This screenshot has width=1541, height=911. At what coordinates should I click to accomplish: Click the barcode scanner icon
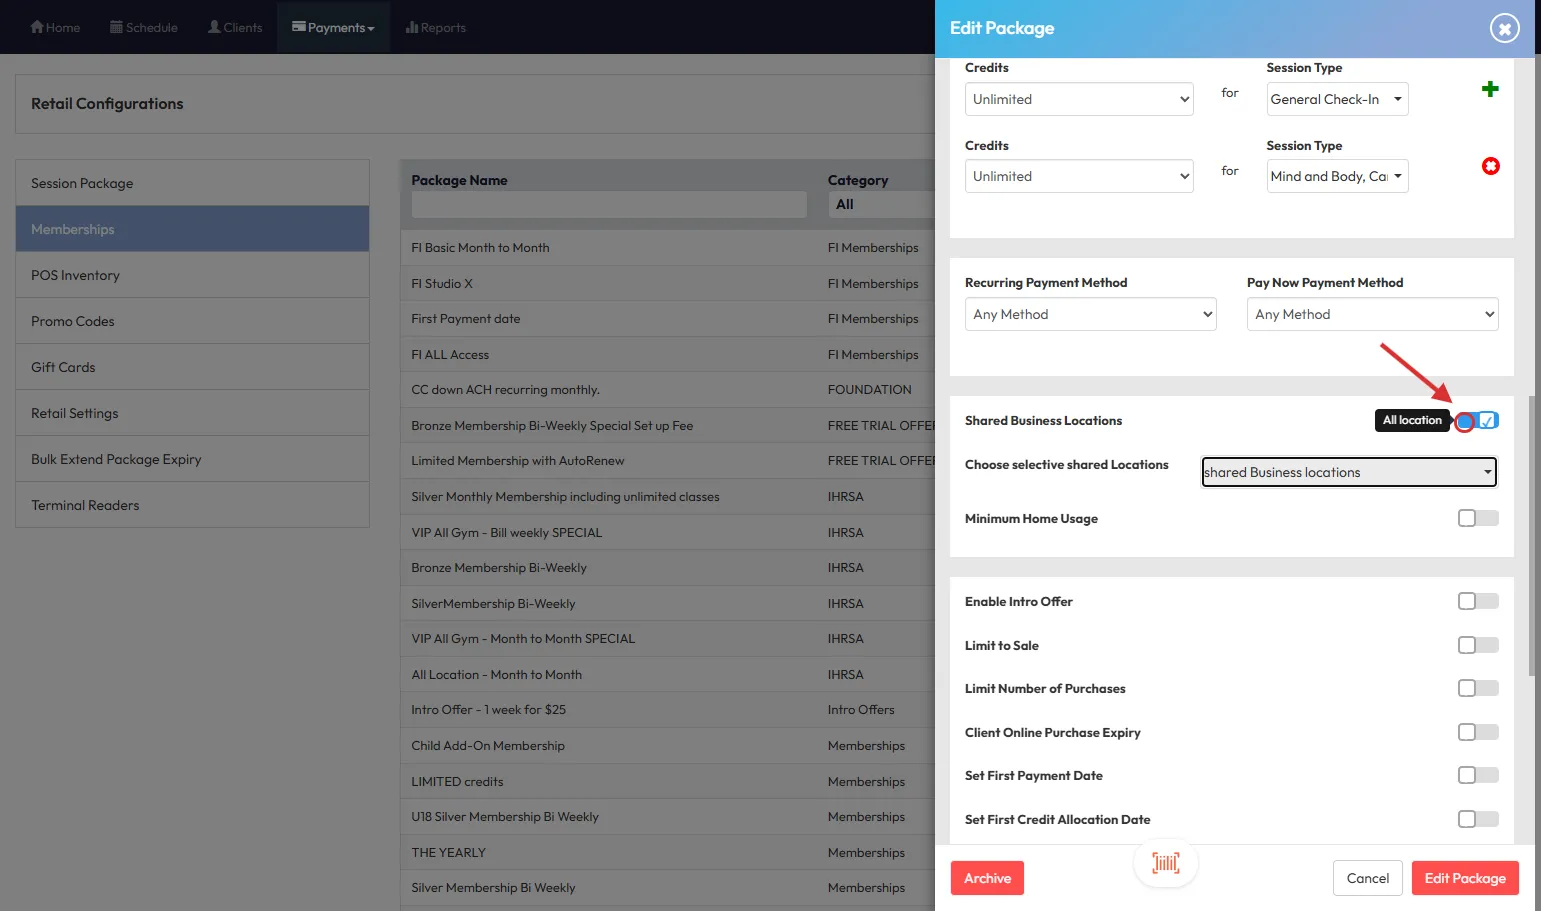pyautogui.click(x=1165, y=863)
